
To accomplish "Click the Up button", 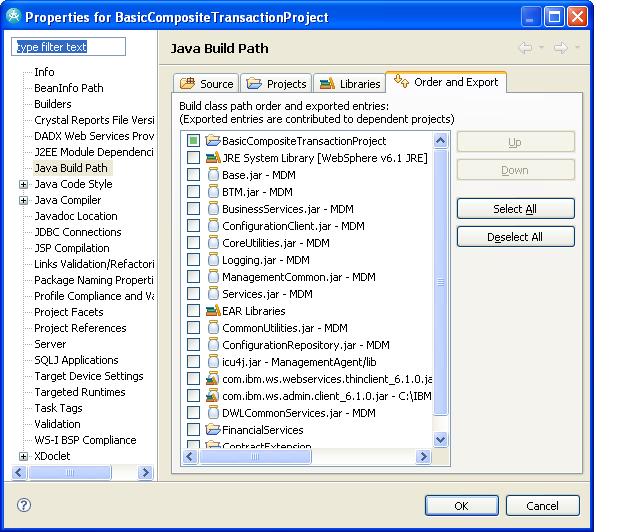I will pyautogui.click(x=516, y=142).
